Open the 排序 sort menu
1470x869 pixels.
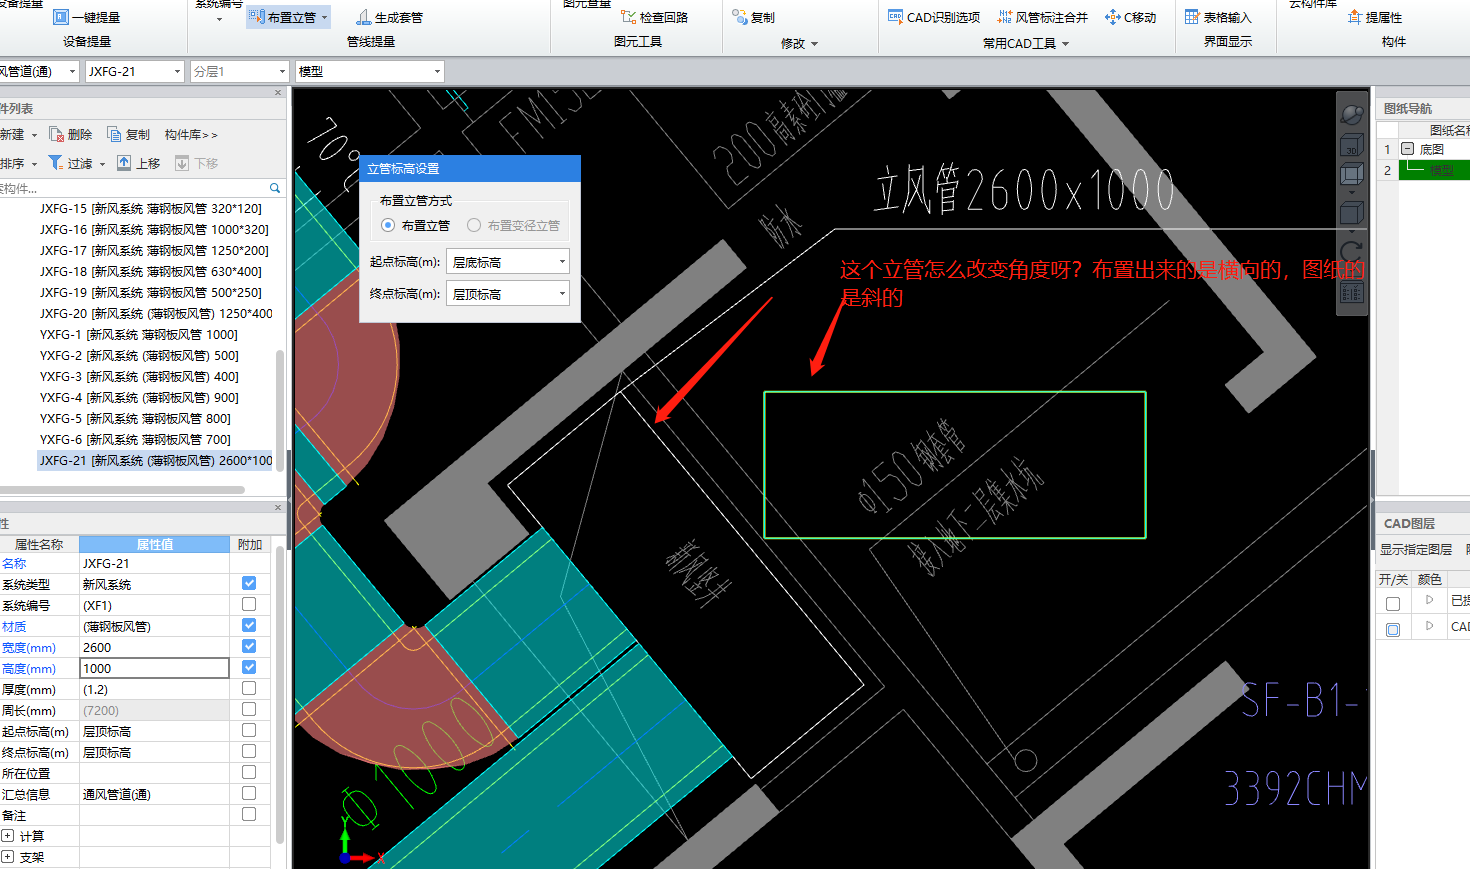click(x=19, y=163)
